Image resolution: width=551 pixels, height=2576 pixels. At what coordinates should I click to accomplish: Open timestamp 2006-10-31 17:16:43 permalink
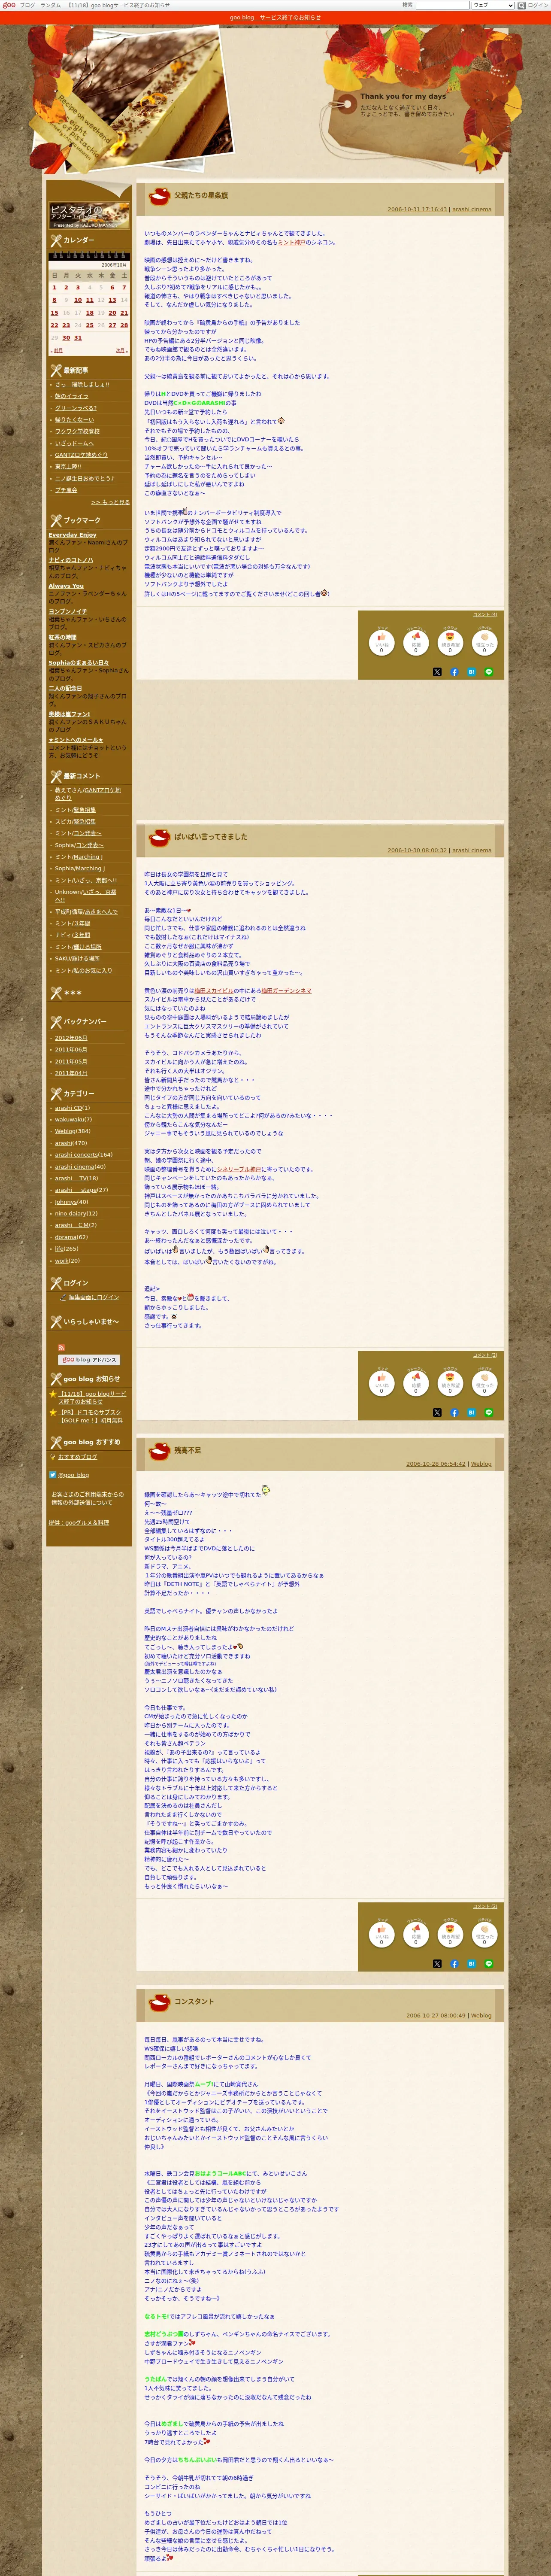click(x=417, y=210)
